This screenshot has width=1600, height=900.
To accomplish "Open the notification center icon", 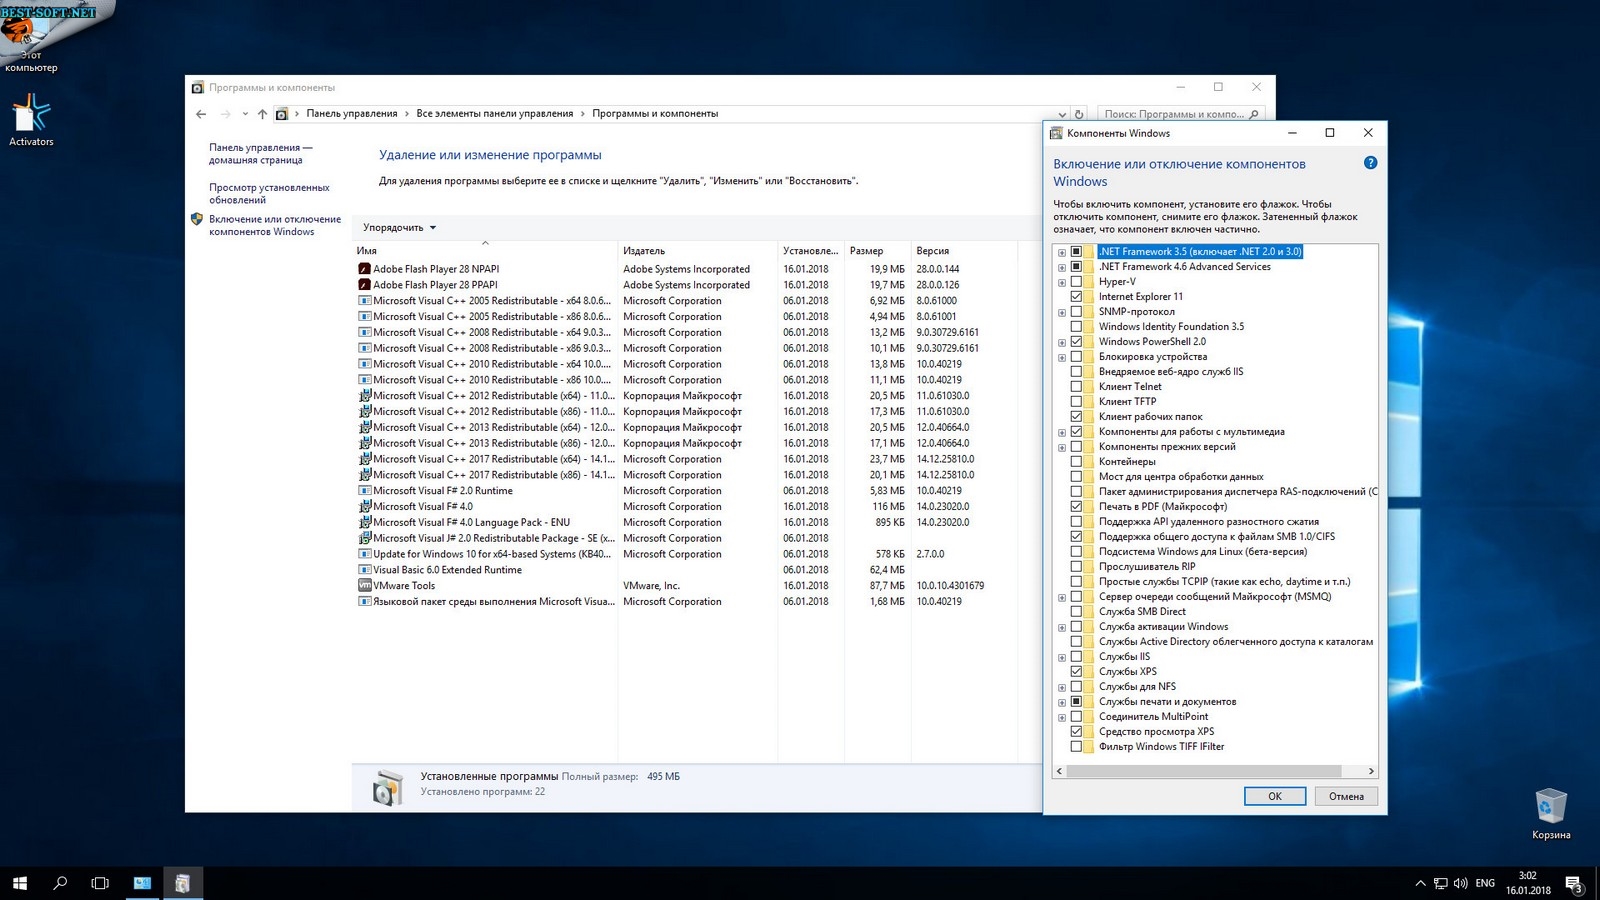I will (x=1573, y=883).
